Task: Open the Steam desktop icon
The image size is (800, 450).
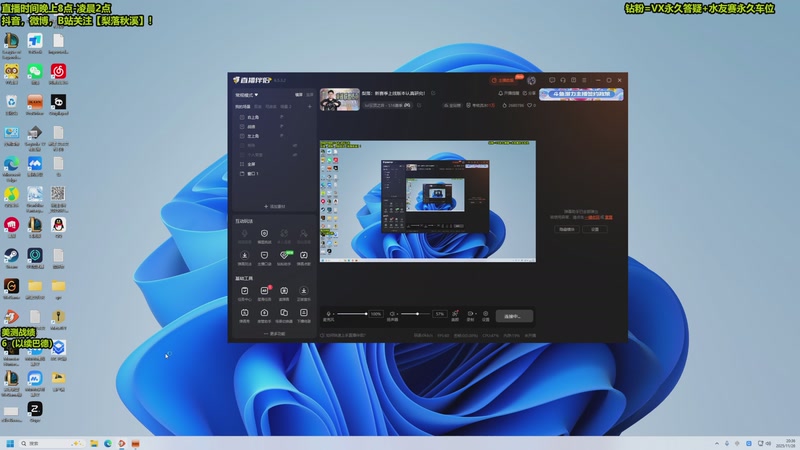Action: (x=11, y=256)
